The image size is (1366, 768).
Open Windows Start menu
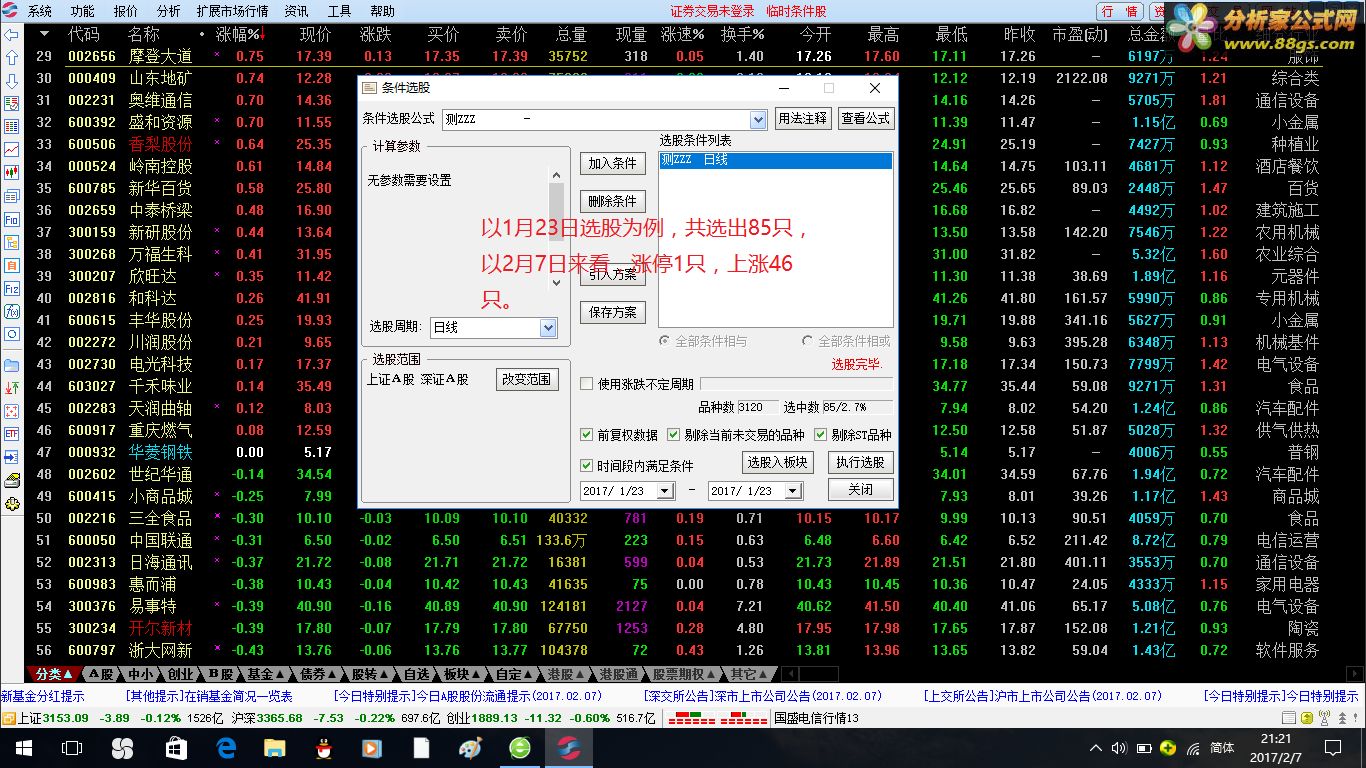(22, 748)
